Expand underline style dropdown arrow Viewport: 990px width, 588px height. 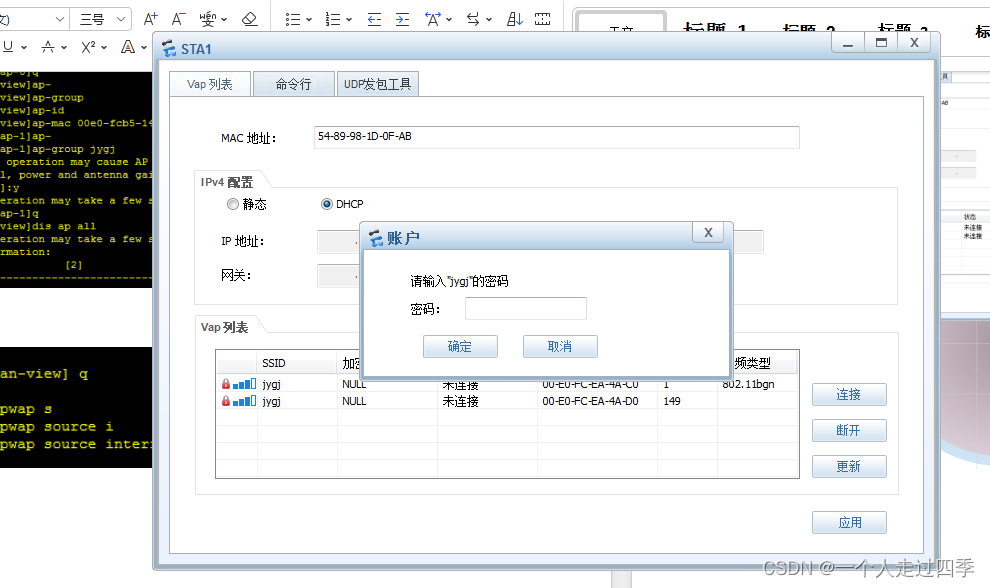click(24, 47)
